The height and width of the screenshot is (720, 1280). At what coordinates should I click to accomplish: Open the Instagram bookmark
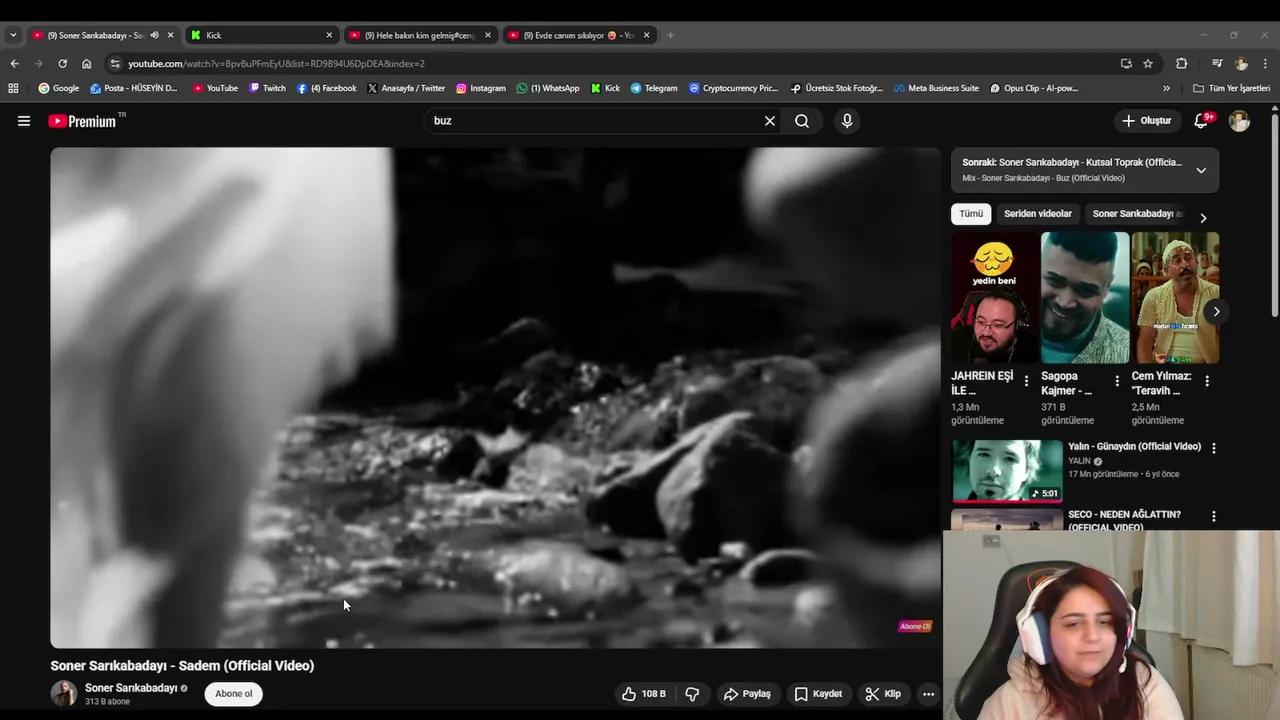[x=481, y=88]
